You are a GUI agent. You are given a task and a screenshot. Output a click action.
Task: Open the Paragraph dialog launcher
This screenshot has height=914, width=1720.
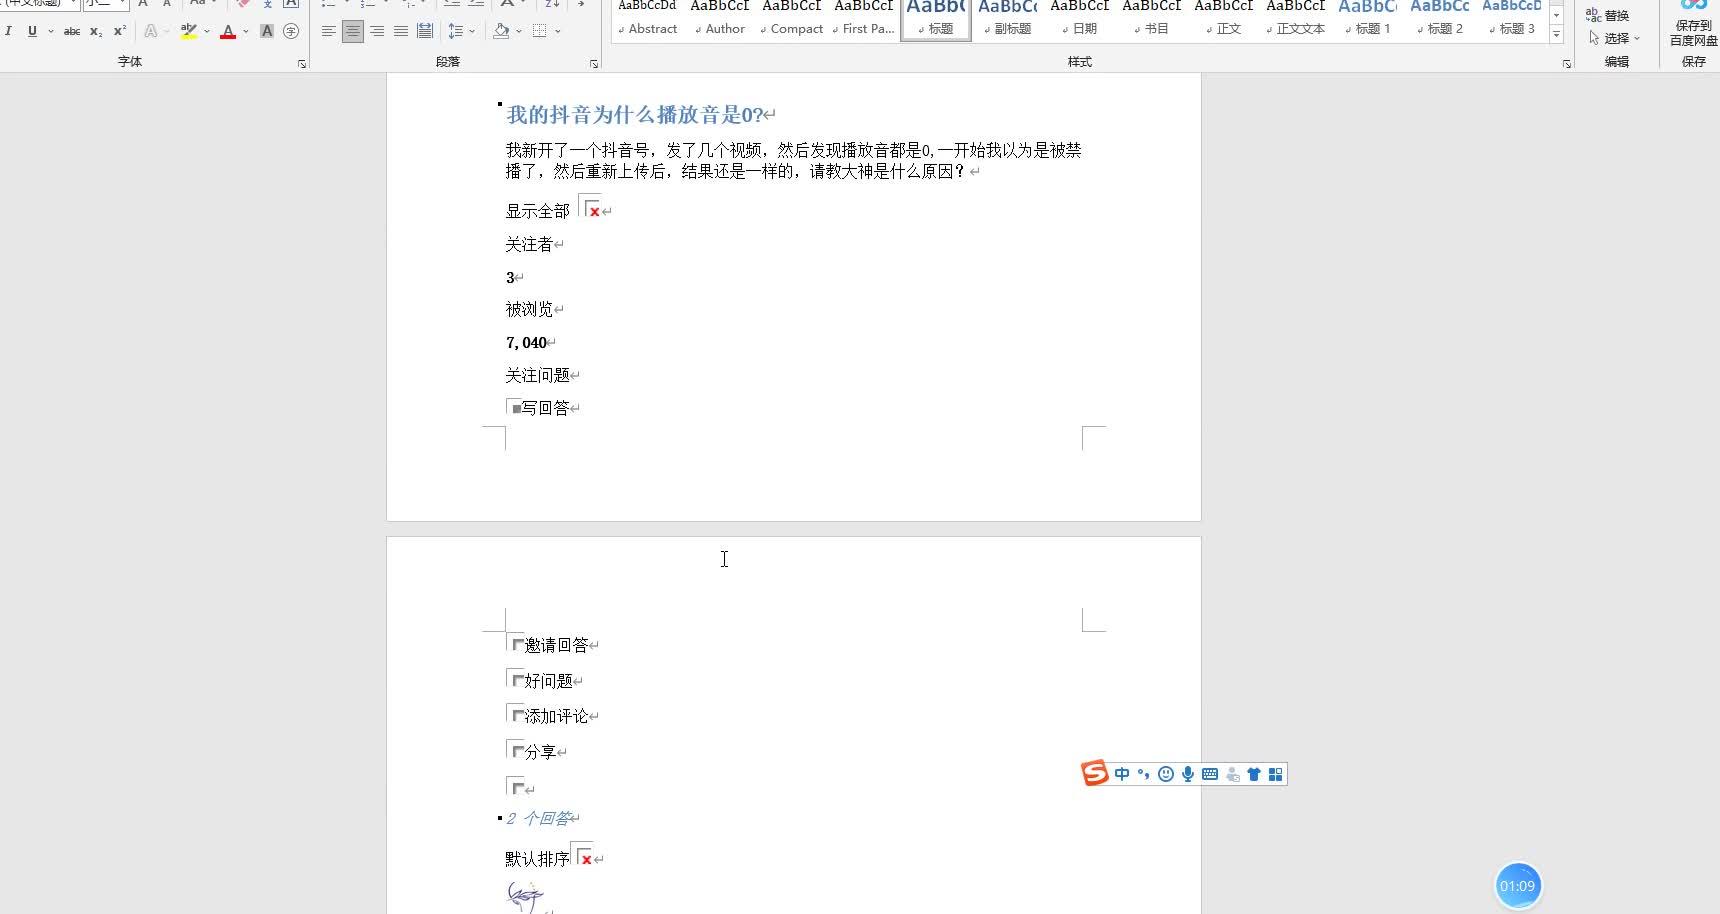pos(594,64)
